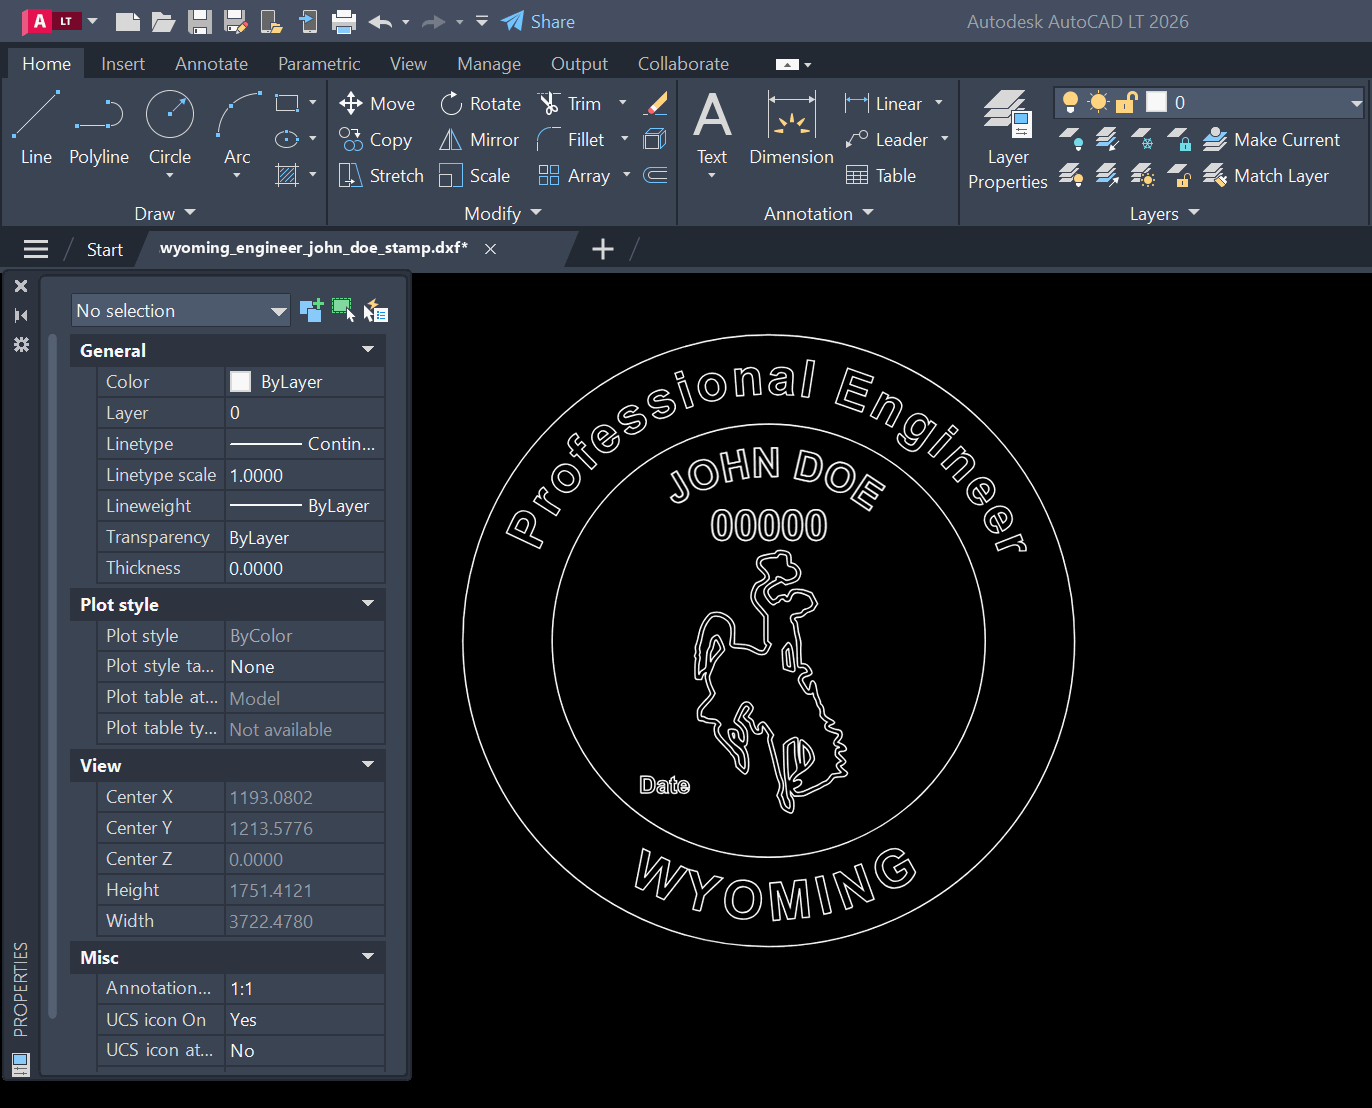Click Turn All Layers On icon
1372x1108 pixels.
(1070, 175)
